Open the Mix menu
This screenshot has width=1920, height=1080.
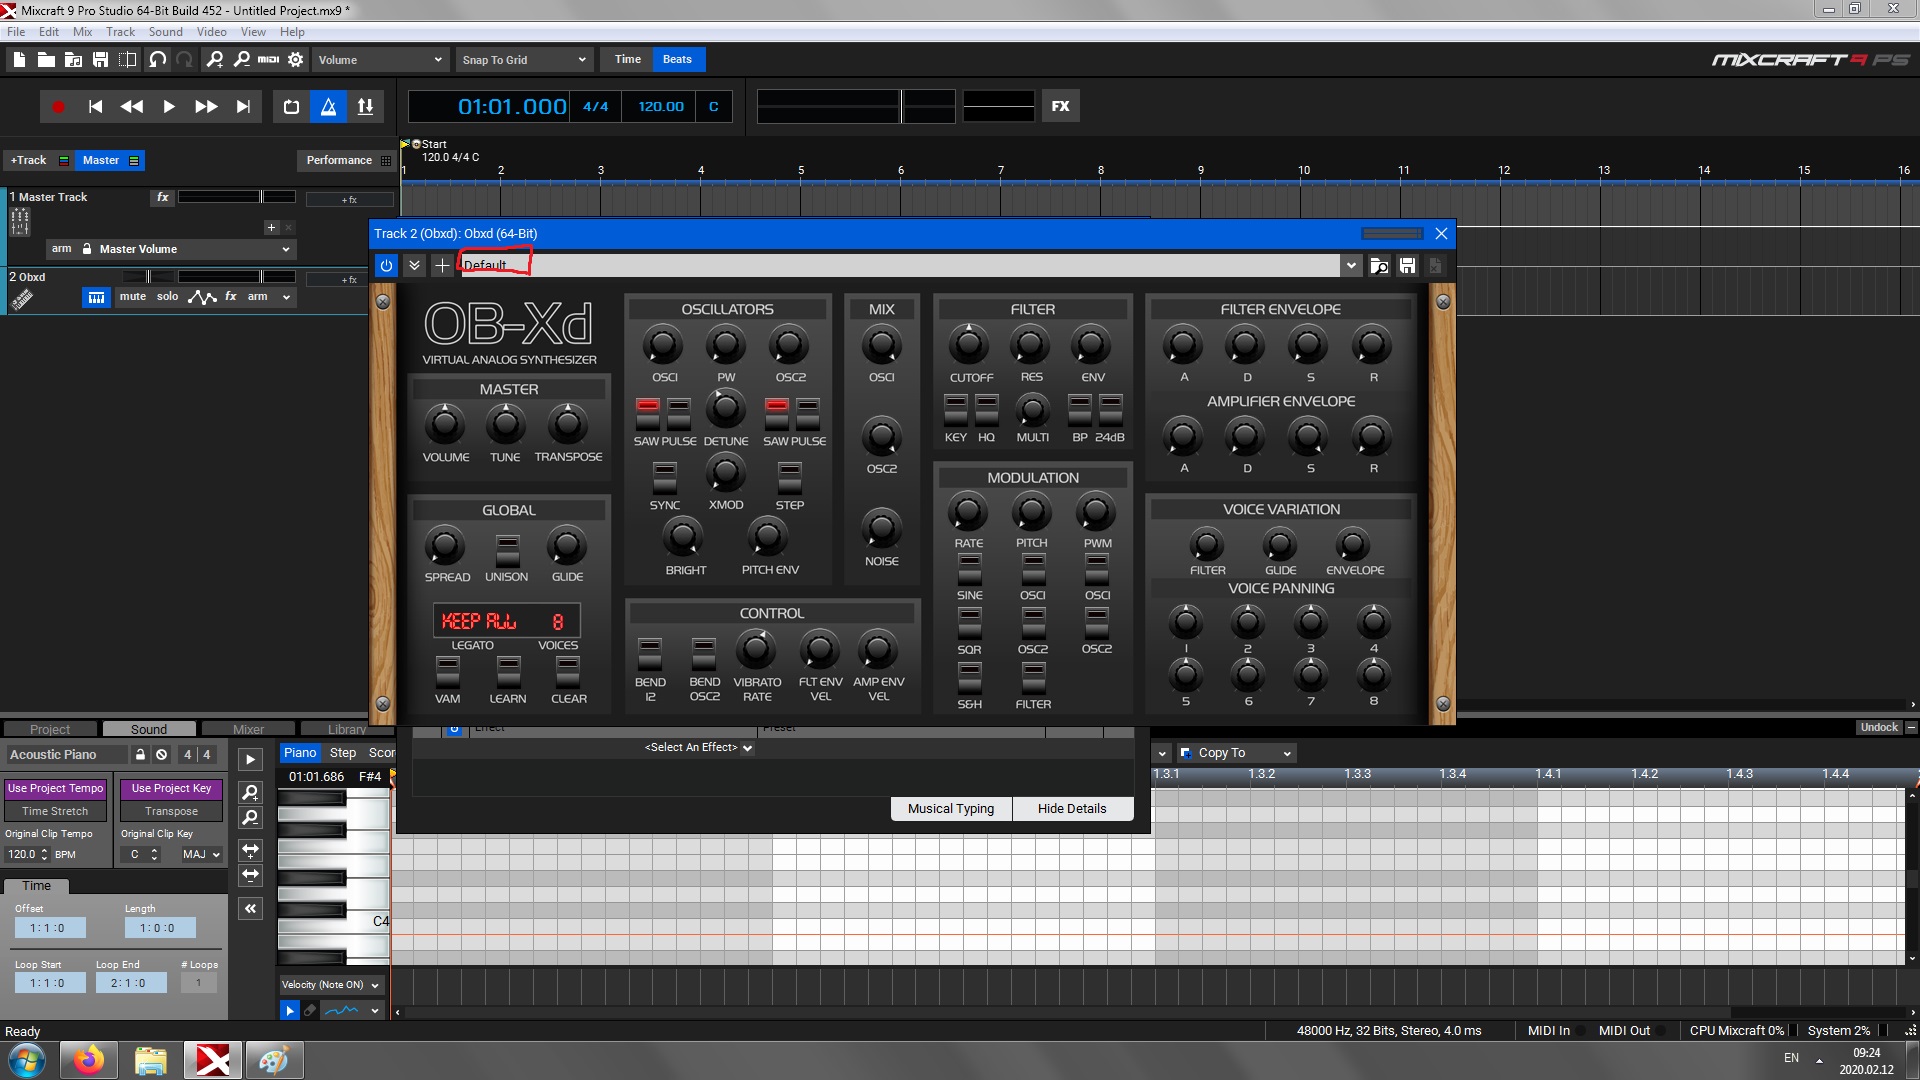[x=82, y=32]
